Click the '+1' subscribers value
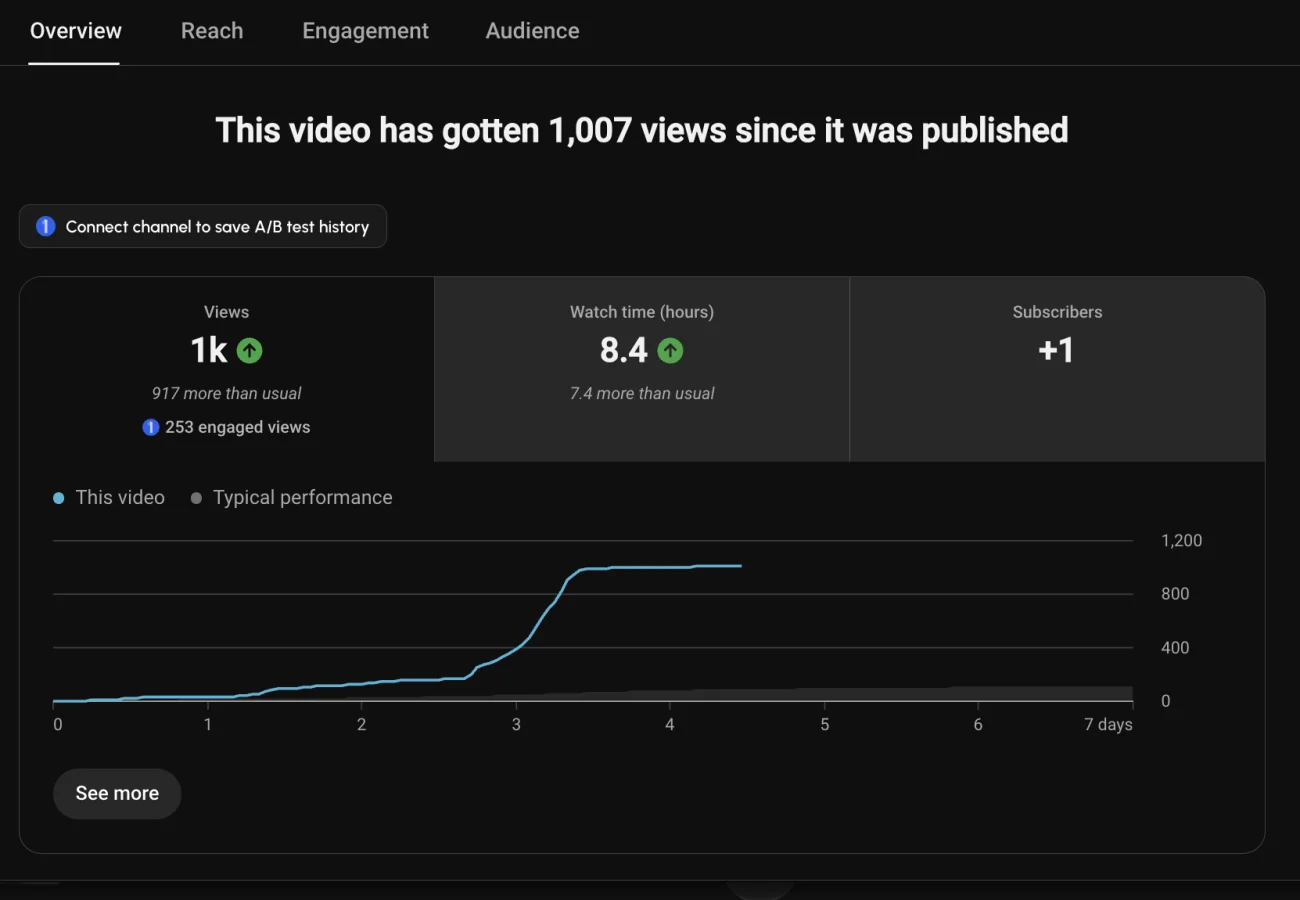Screen dimensions: 1300x900 click(1057, 350)
